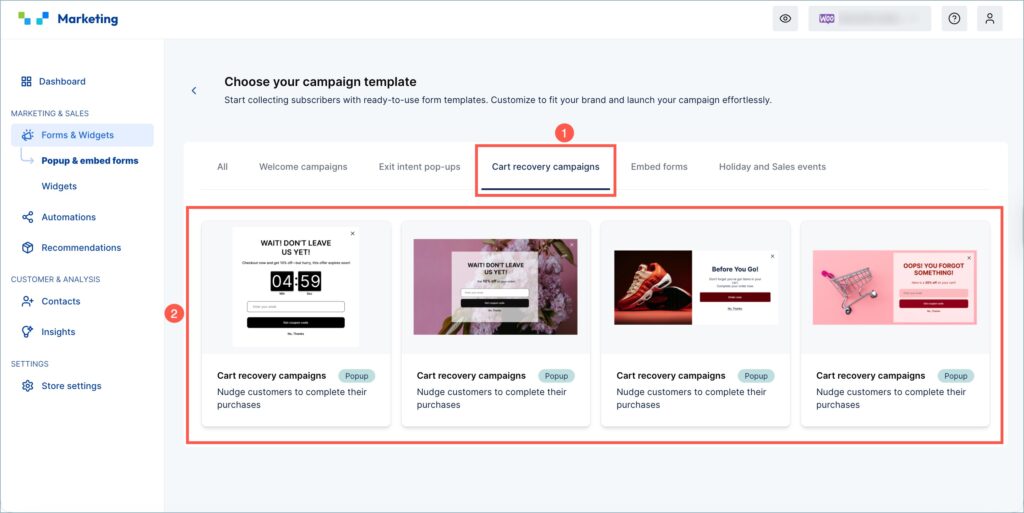Go to Automations
The height and width of the screenshot is (513, 1024).
click(69, 217)
